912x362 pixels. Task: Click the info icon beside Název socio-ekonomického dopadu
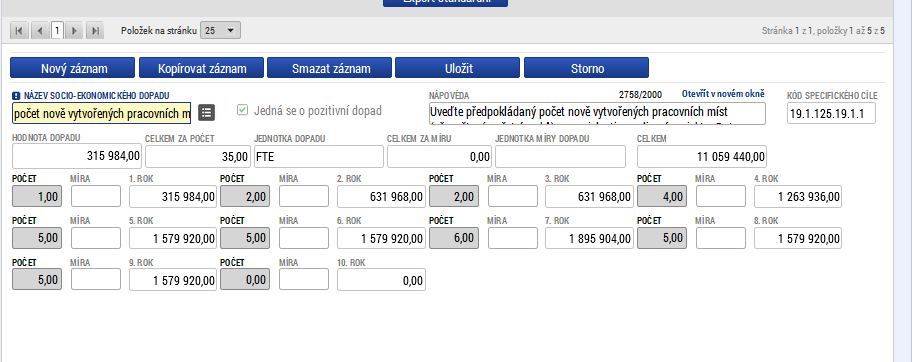(16, 95)
